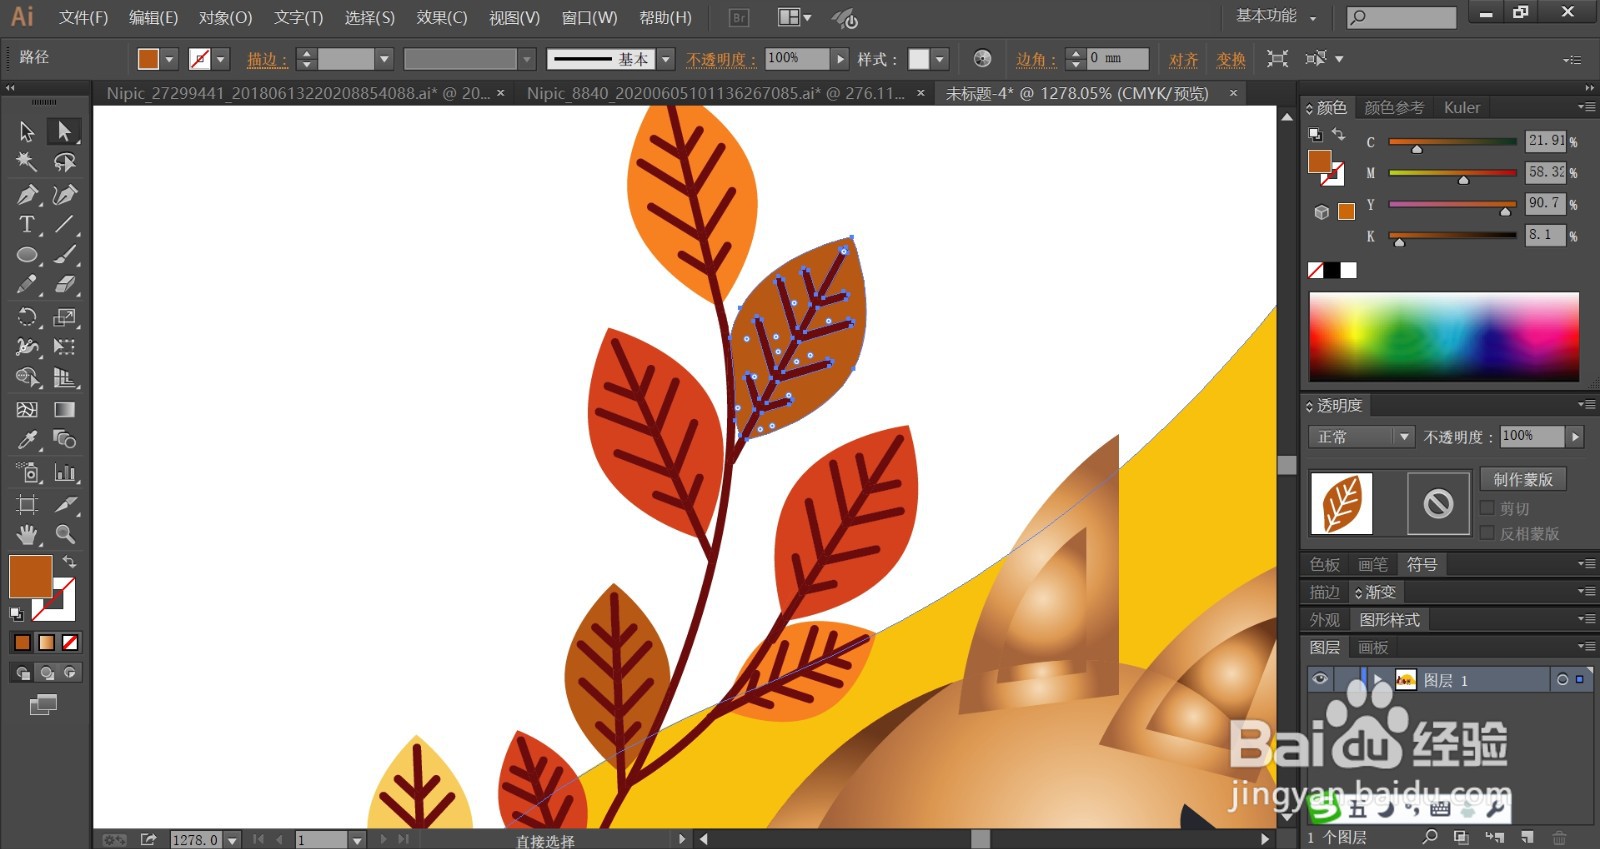This screenshot has width=1600, height=849.
Task: Select the Artboard tool
Action: (27, 504)
